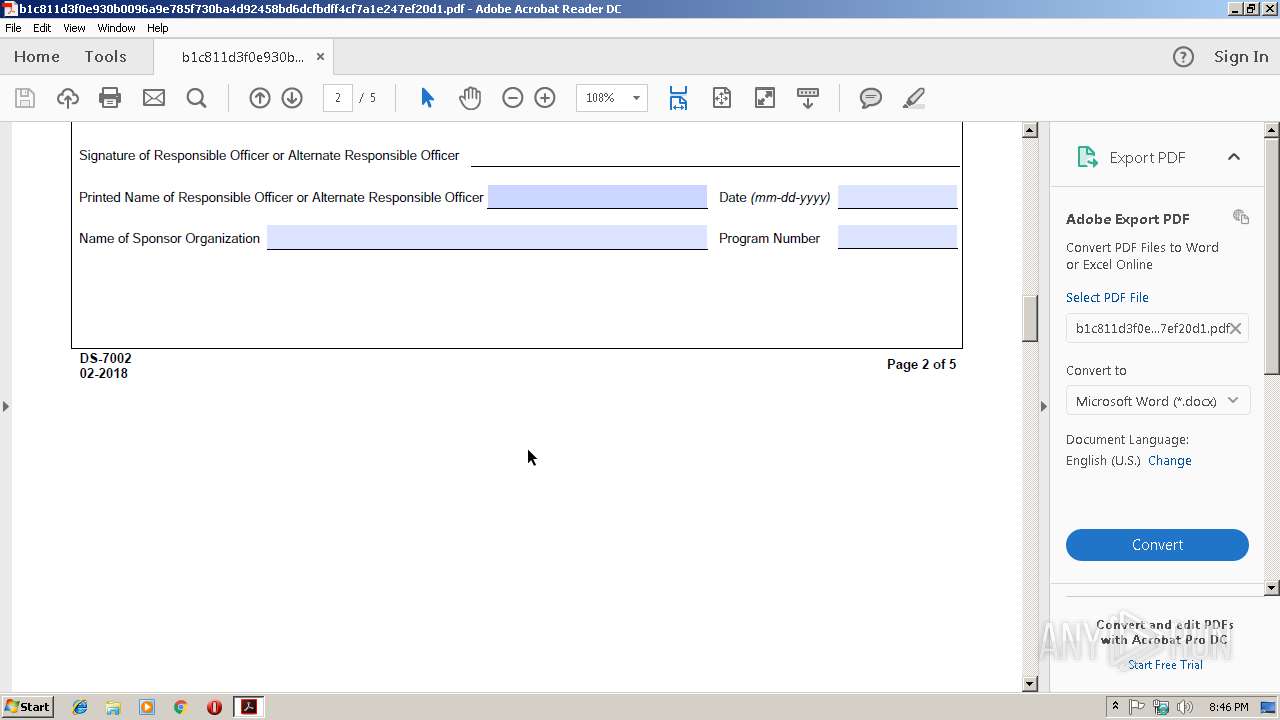
Task: Click the upload to cloud icon
Action: tap(67, 98)
